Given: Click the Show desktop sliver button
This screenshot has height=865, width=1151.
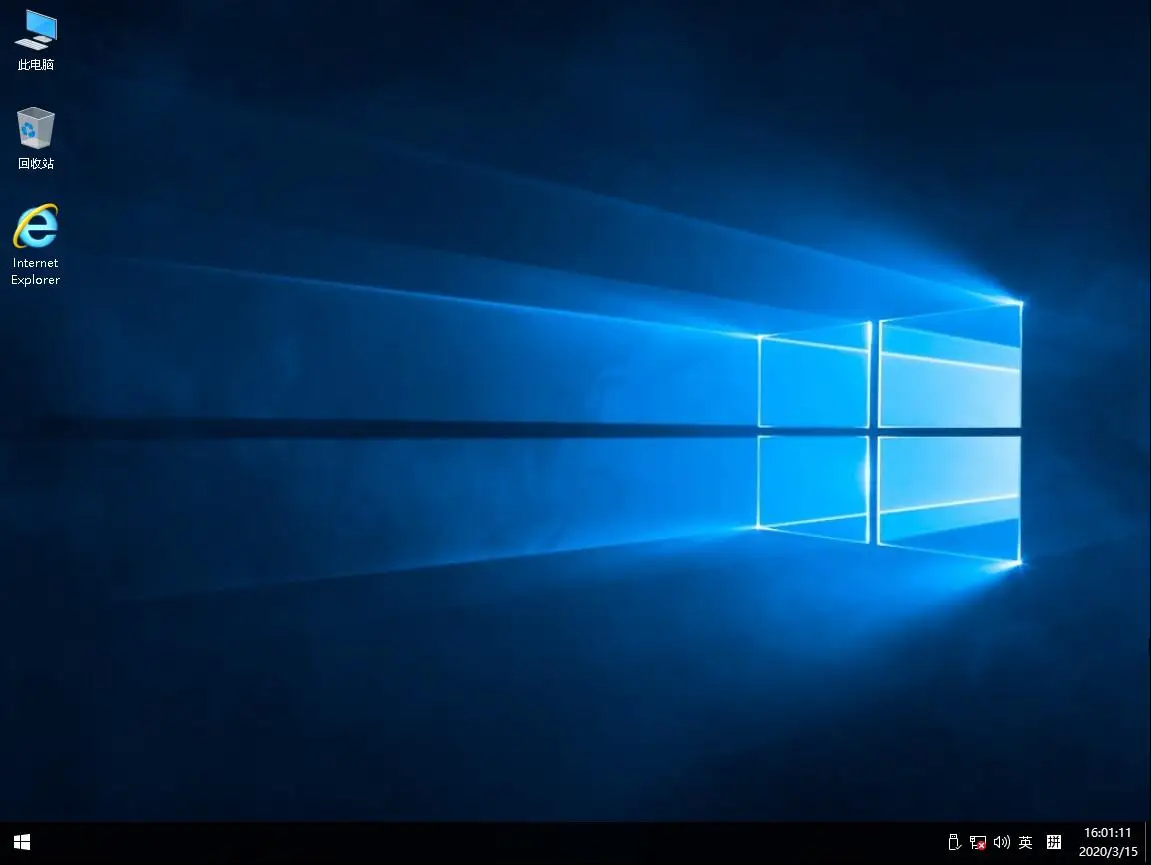Looking at the screenshot, I should [1147, 842].
